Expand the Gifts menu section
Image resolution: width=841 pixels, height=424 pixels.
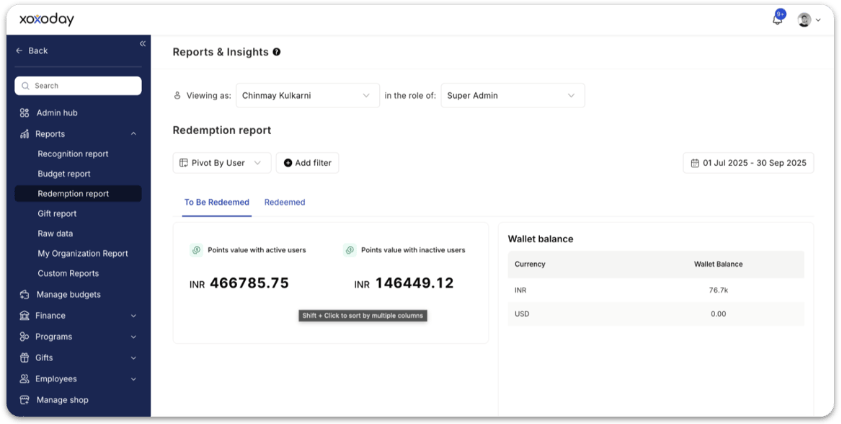coord(133,358)
